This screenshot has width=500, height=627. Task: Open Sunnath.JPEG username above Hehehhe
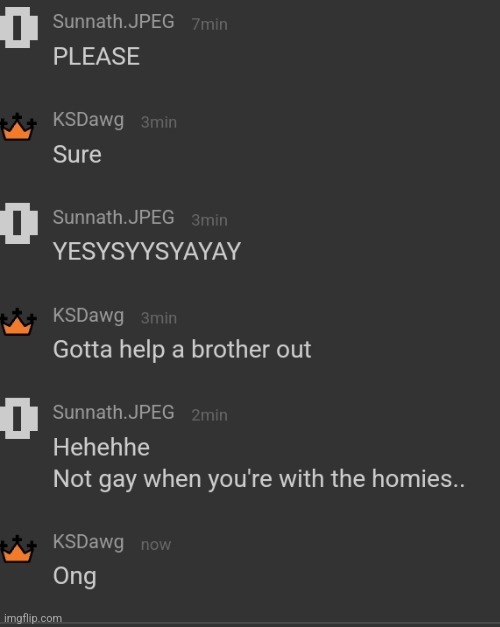pos(114,412)
